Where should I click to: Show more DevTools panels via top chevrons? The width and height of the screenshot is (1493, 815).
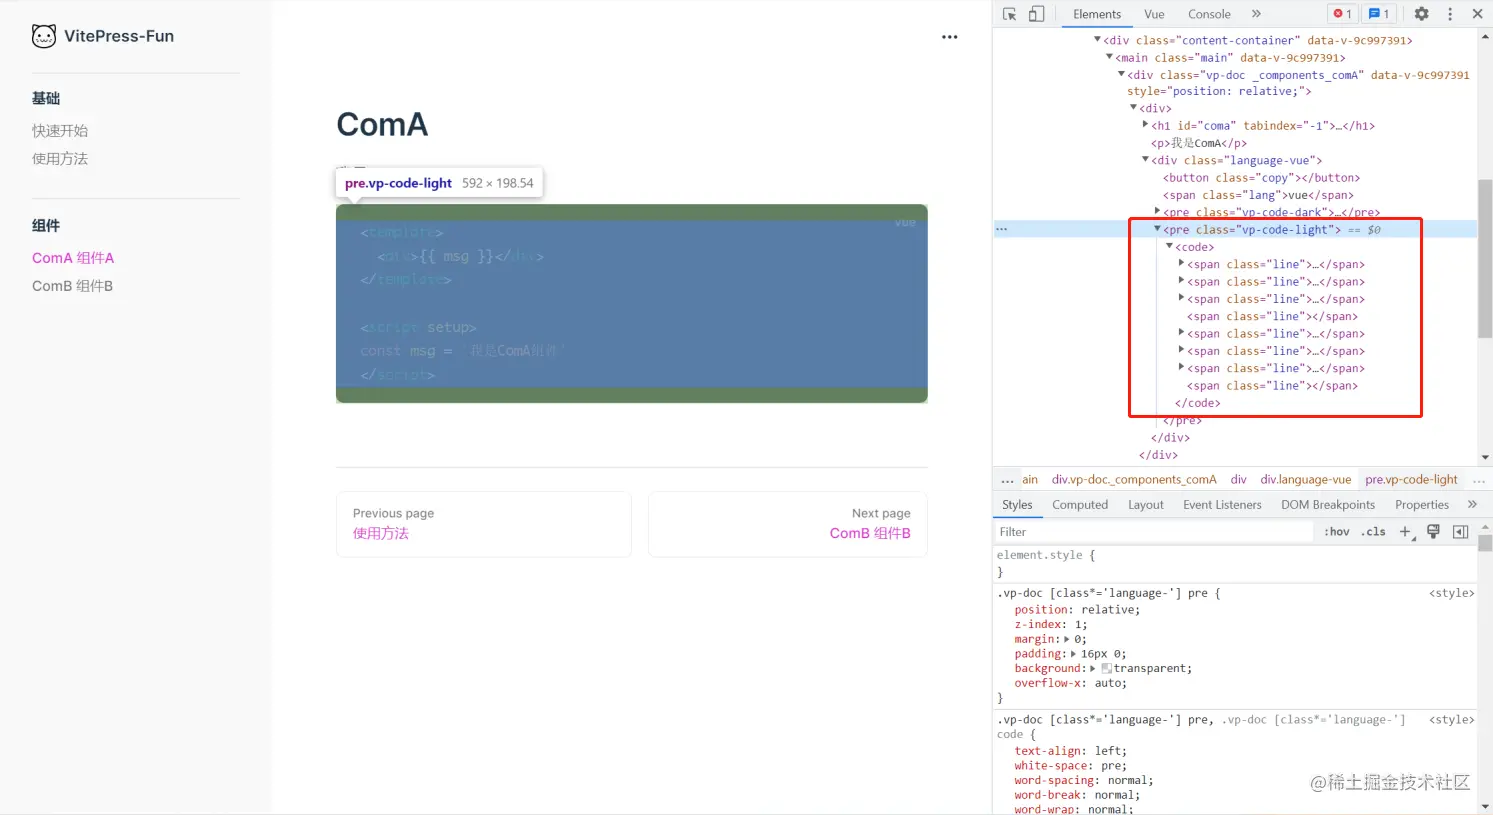1256,14
